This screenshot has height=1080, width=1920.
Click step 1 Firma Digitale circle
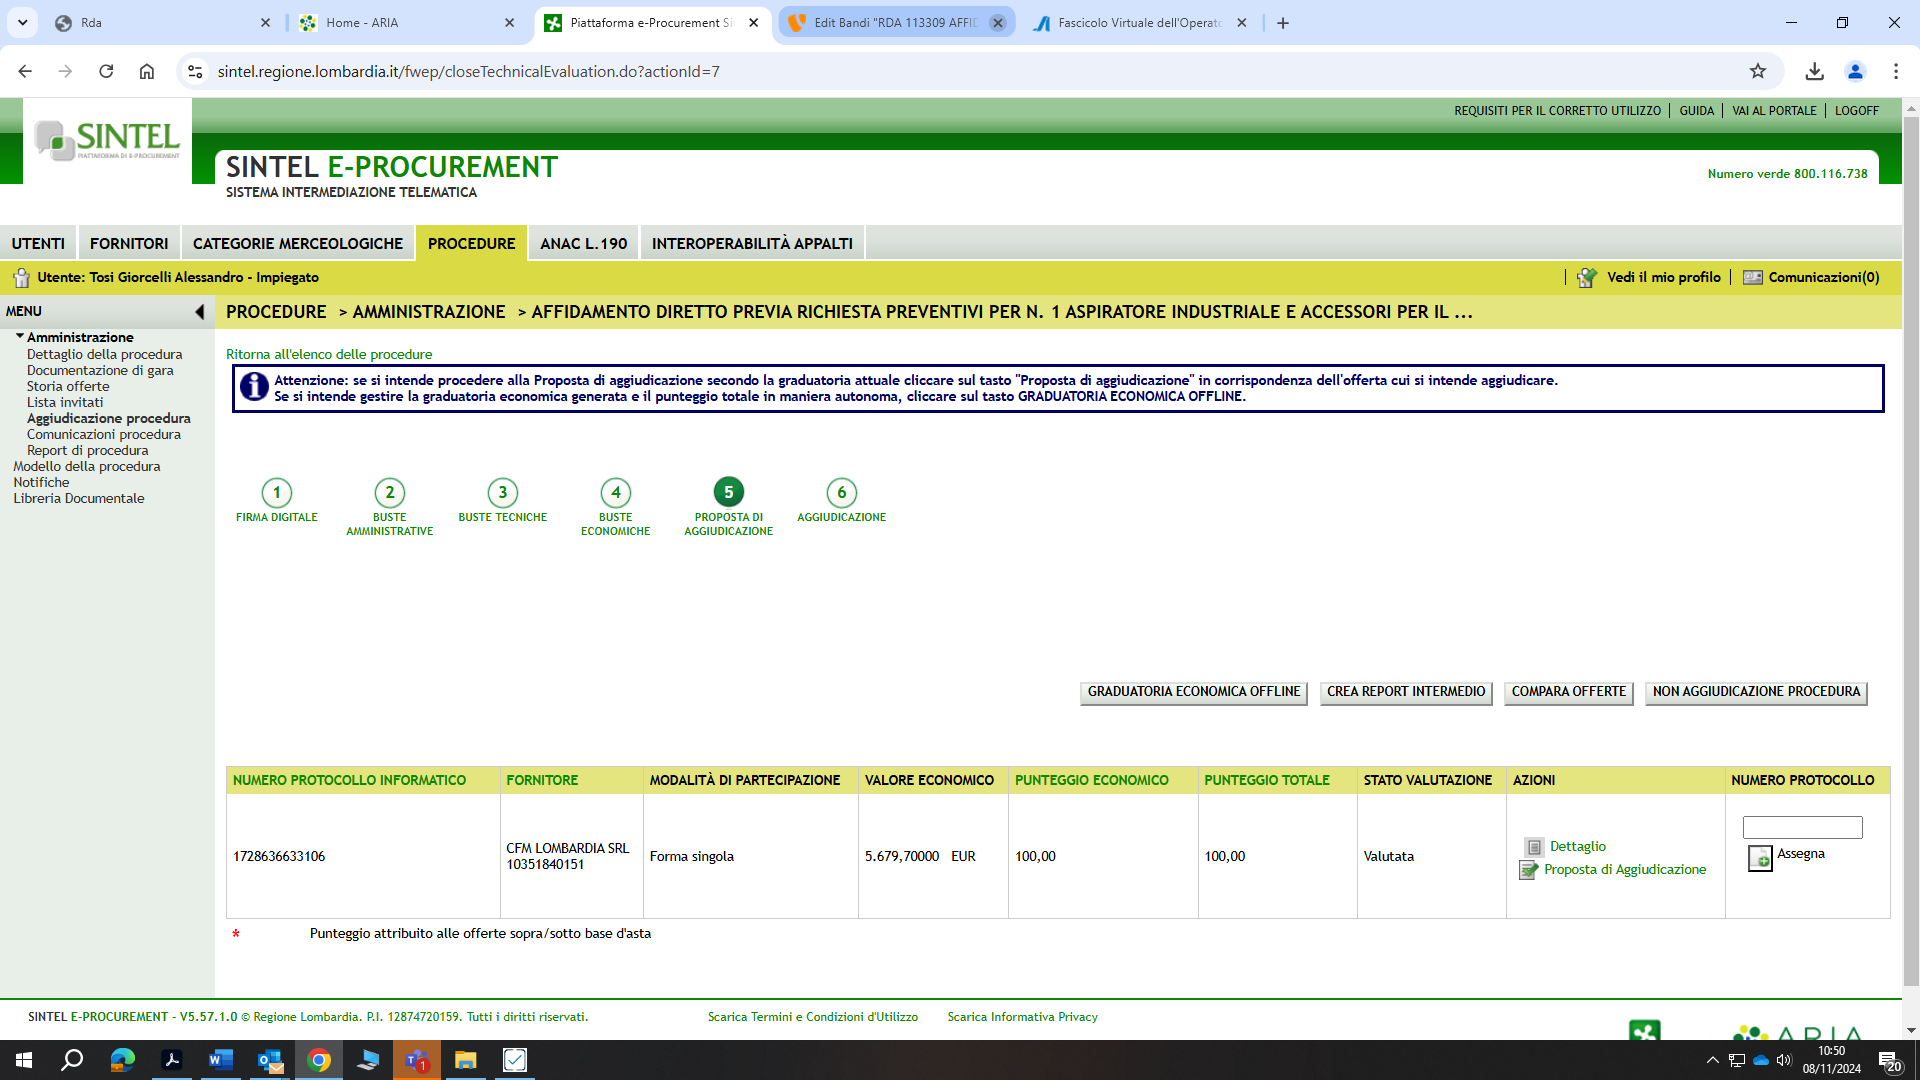pyautogui.click(x=277, y=492)
